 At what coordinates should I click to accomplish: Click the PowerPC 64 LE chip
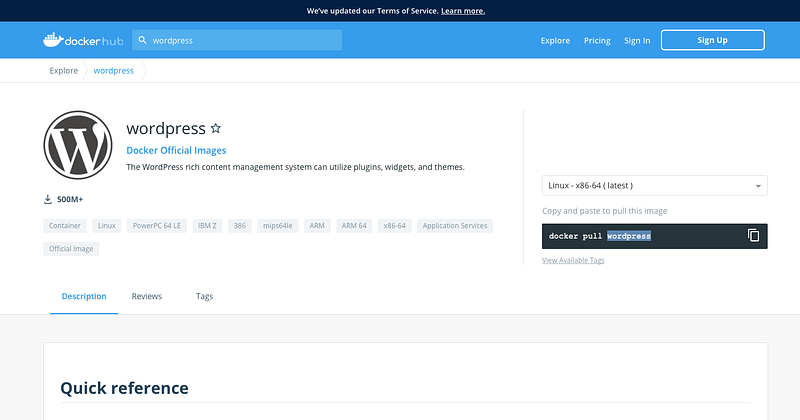coord(157,226)
